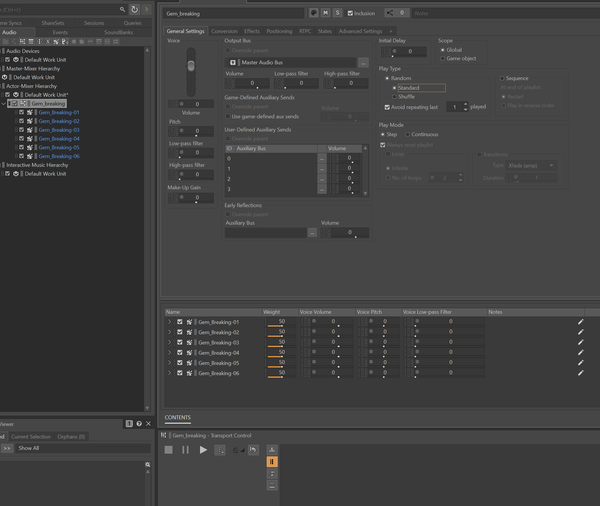Select the Continuous play mode
The height and width of the screenshot is (506, 600).
pos(409,133)
